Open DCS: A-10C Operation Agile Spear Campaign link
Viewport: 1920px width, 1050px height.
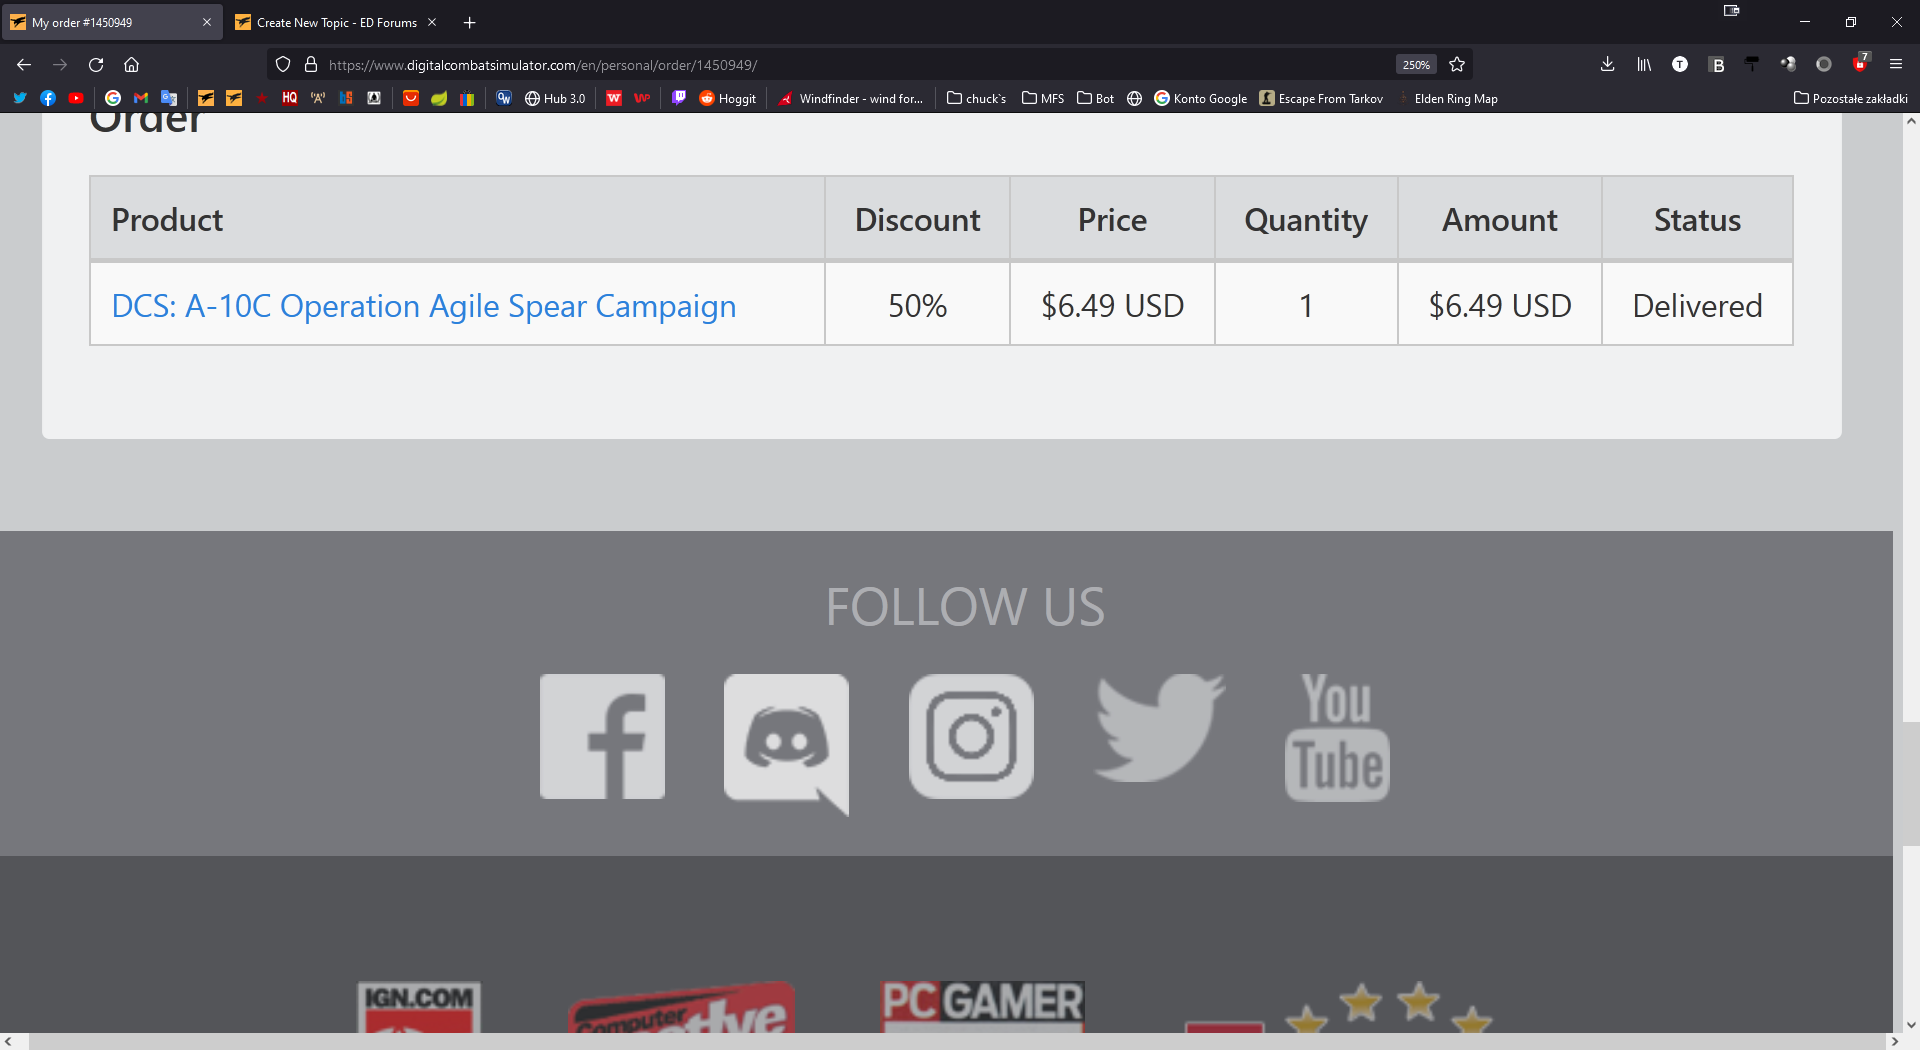pos(424,306)
